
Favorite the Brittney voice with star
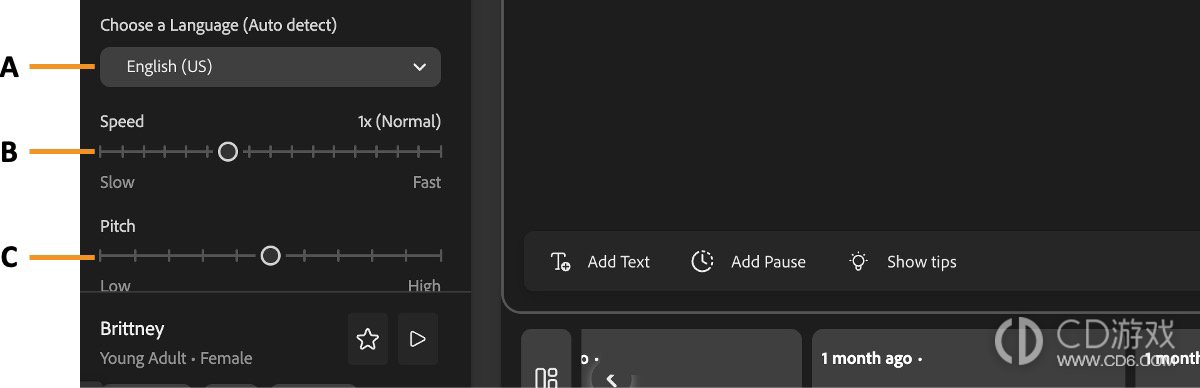click(368, 339)
